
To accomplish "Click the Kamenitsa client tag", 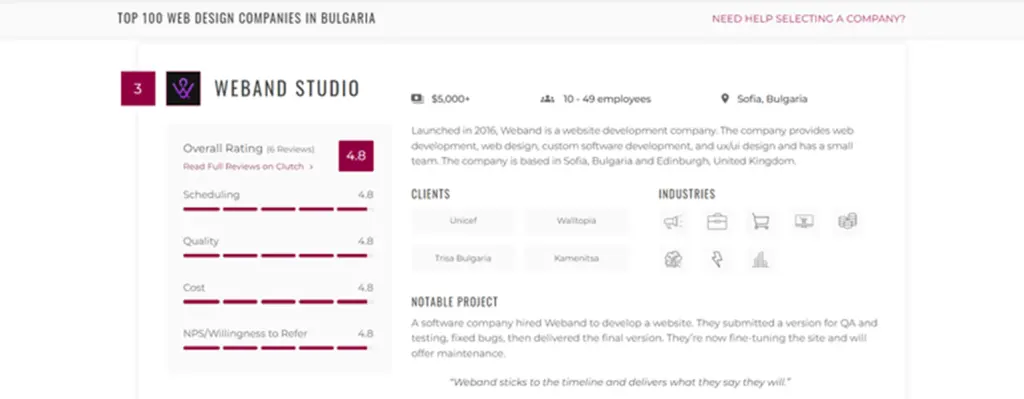I will [x=577, y=259].
